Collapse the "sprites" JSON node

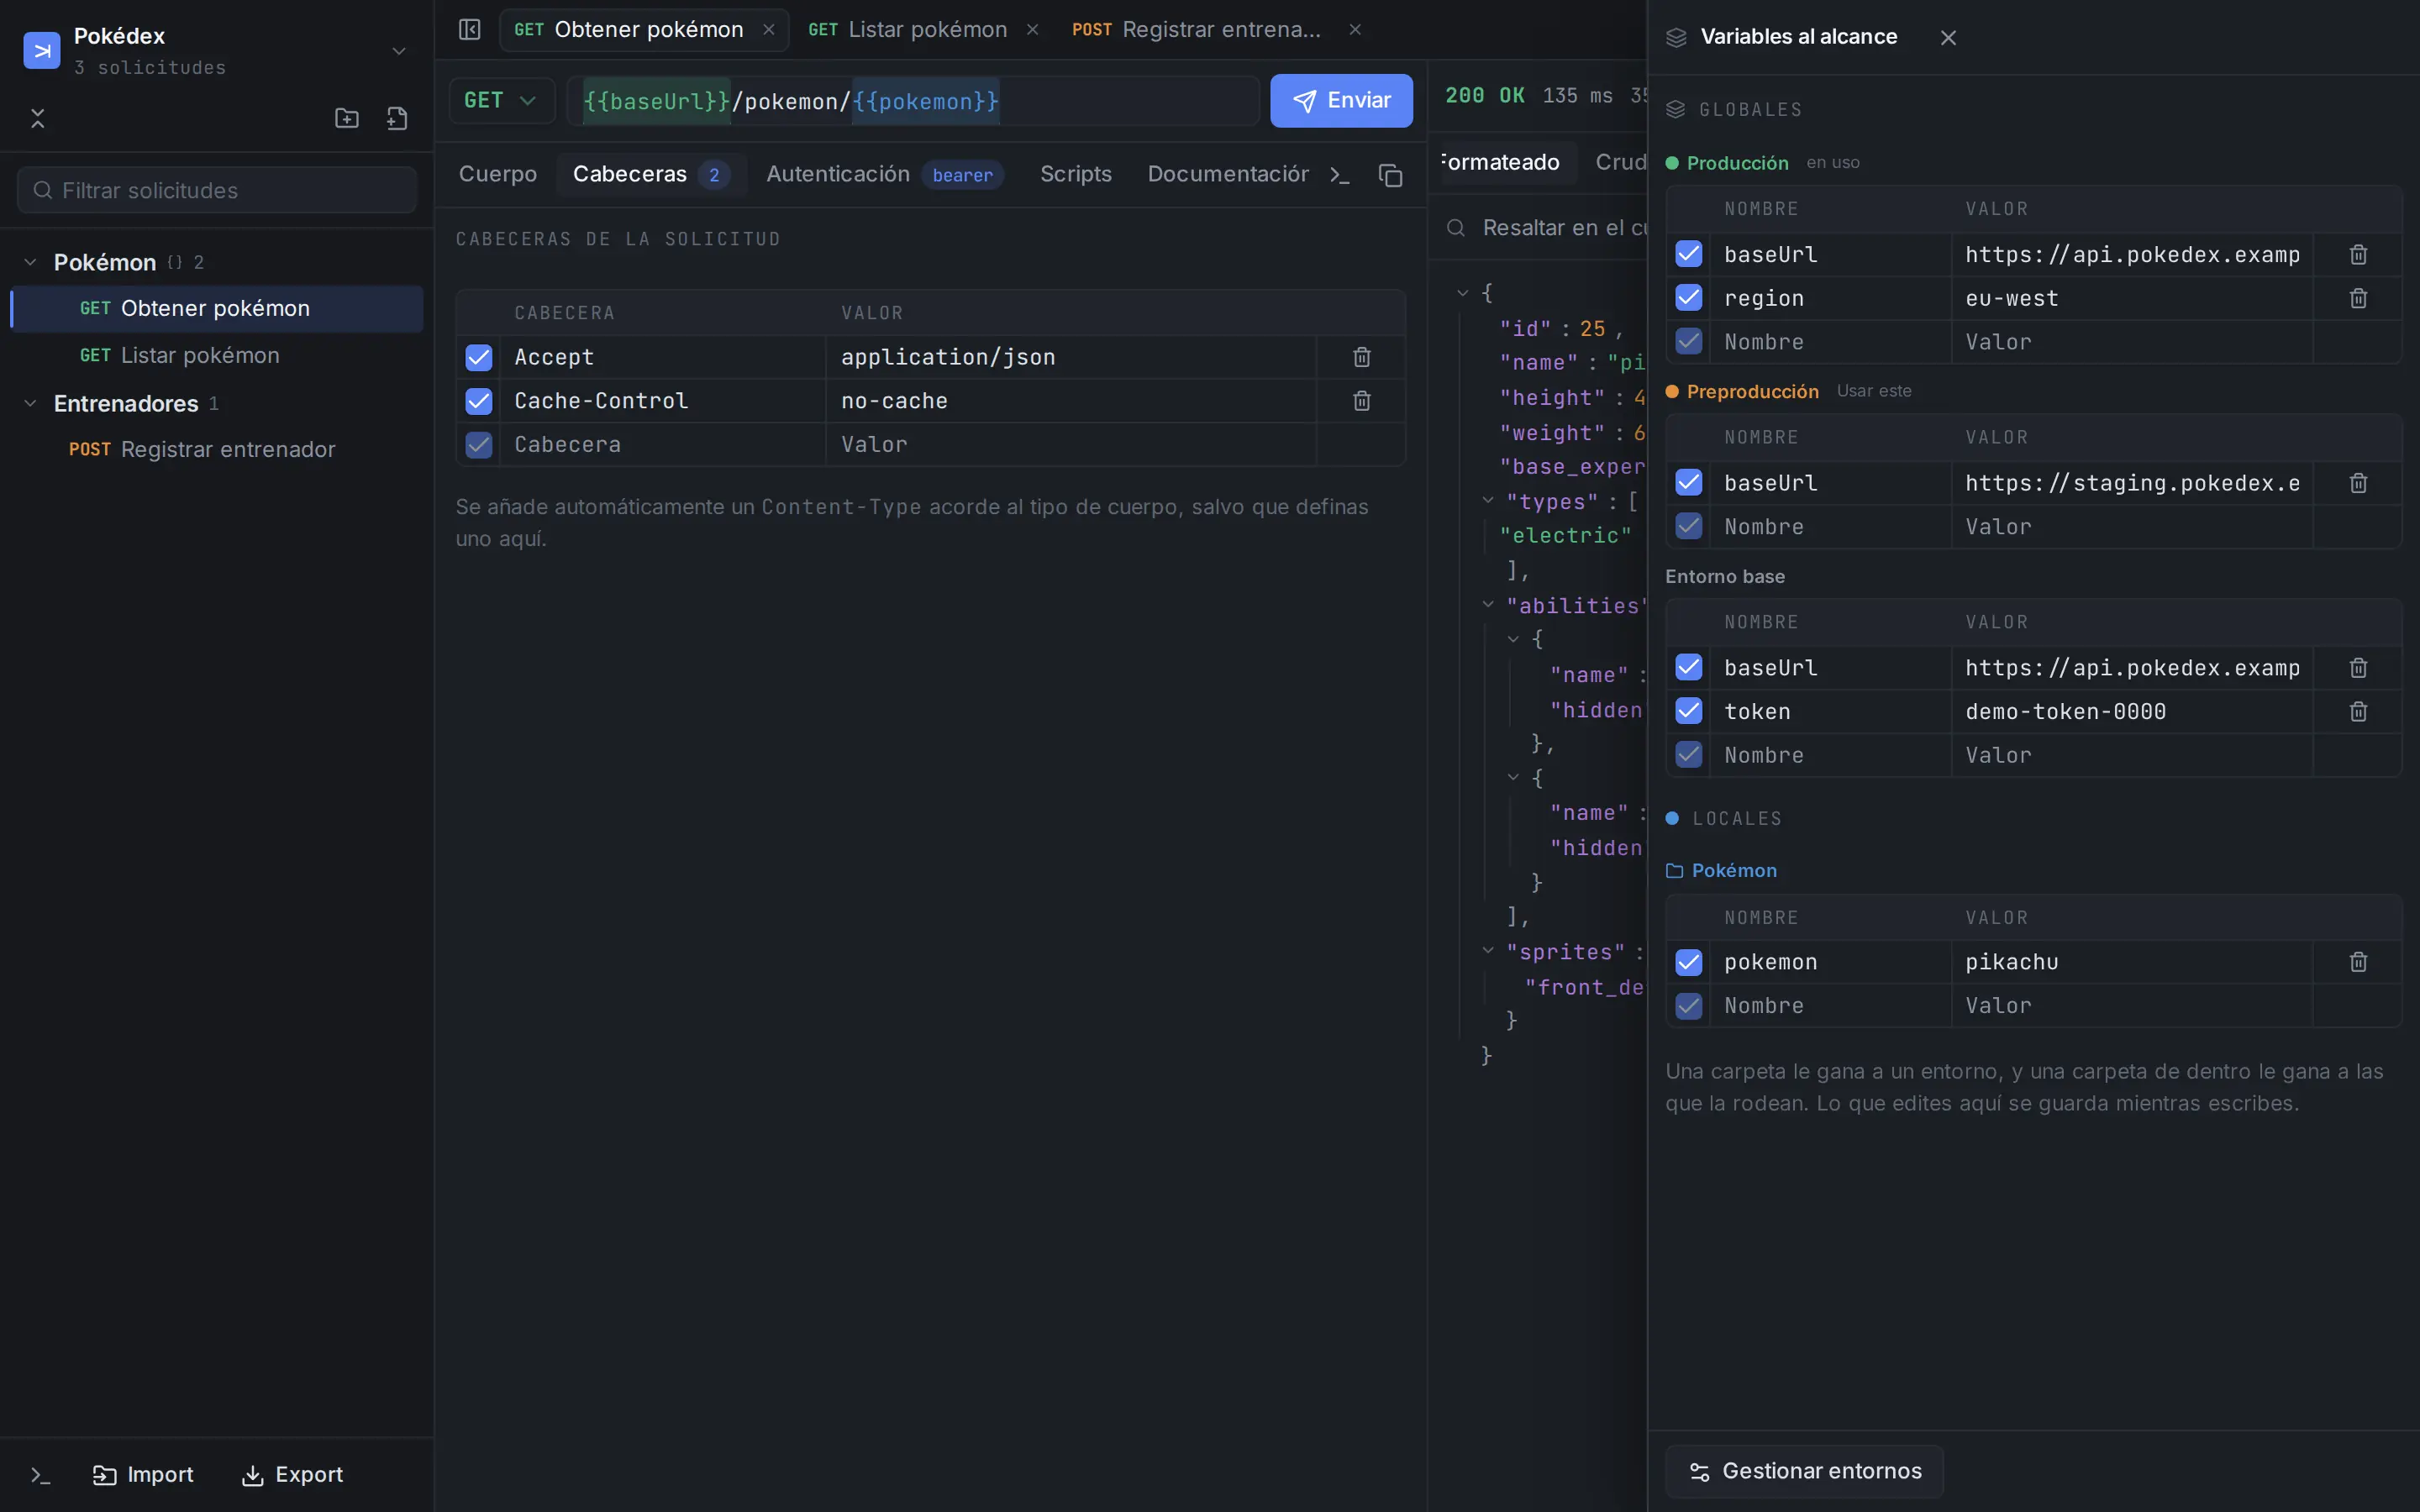click(x=1488, y=950)
